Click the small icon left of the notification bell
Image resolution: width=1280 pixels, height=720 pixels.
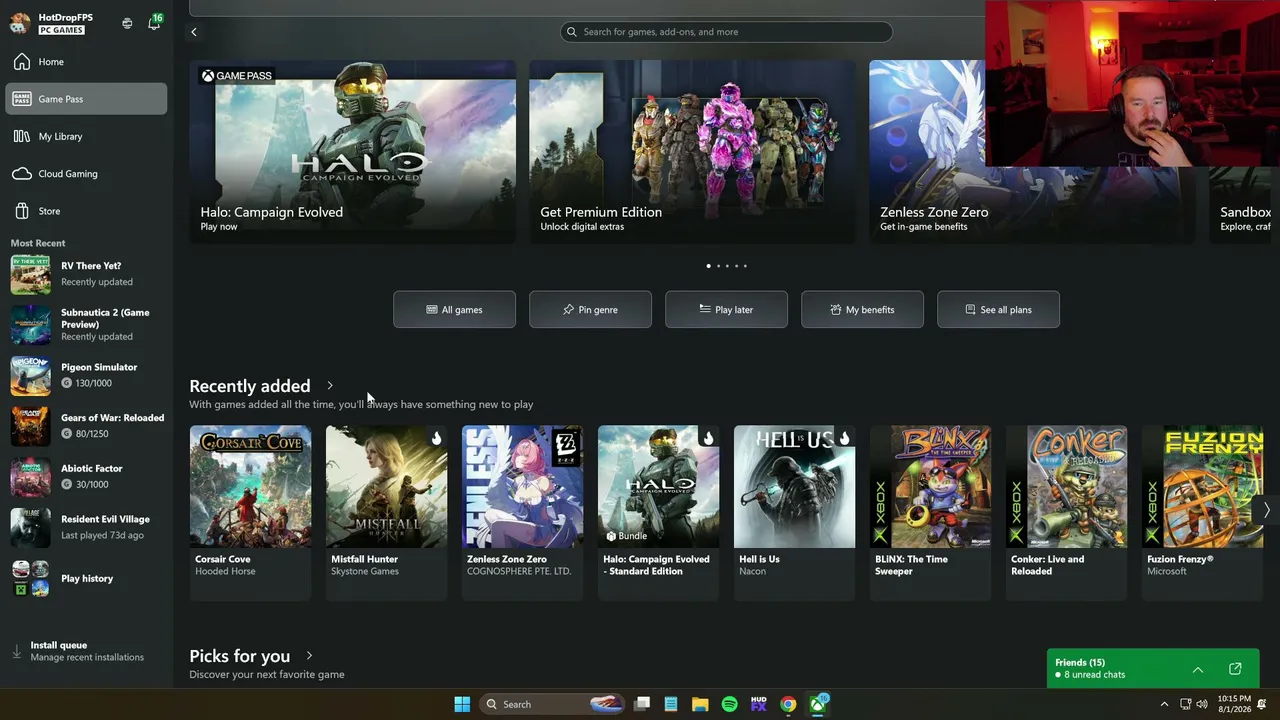[x=127, y=23]
